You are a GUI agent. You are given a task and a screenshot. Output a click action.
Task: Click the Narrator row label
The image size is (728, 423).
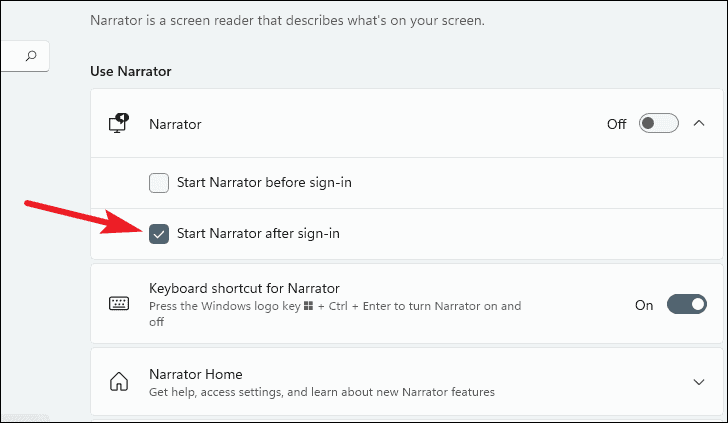(175, 124)
